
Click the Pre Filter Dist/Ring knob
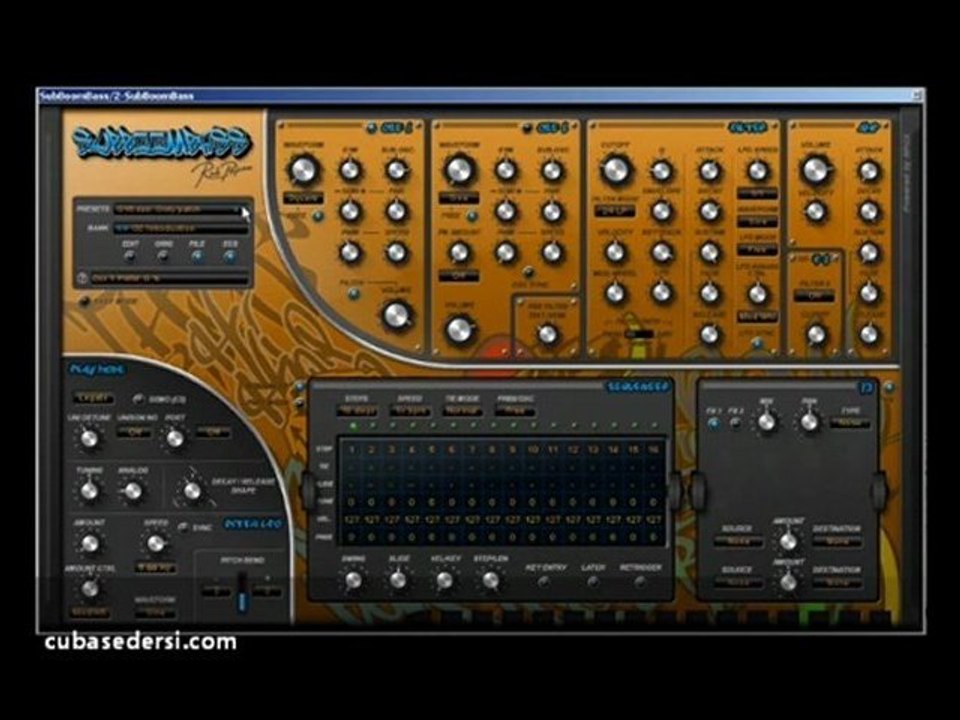coord(547,334)
